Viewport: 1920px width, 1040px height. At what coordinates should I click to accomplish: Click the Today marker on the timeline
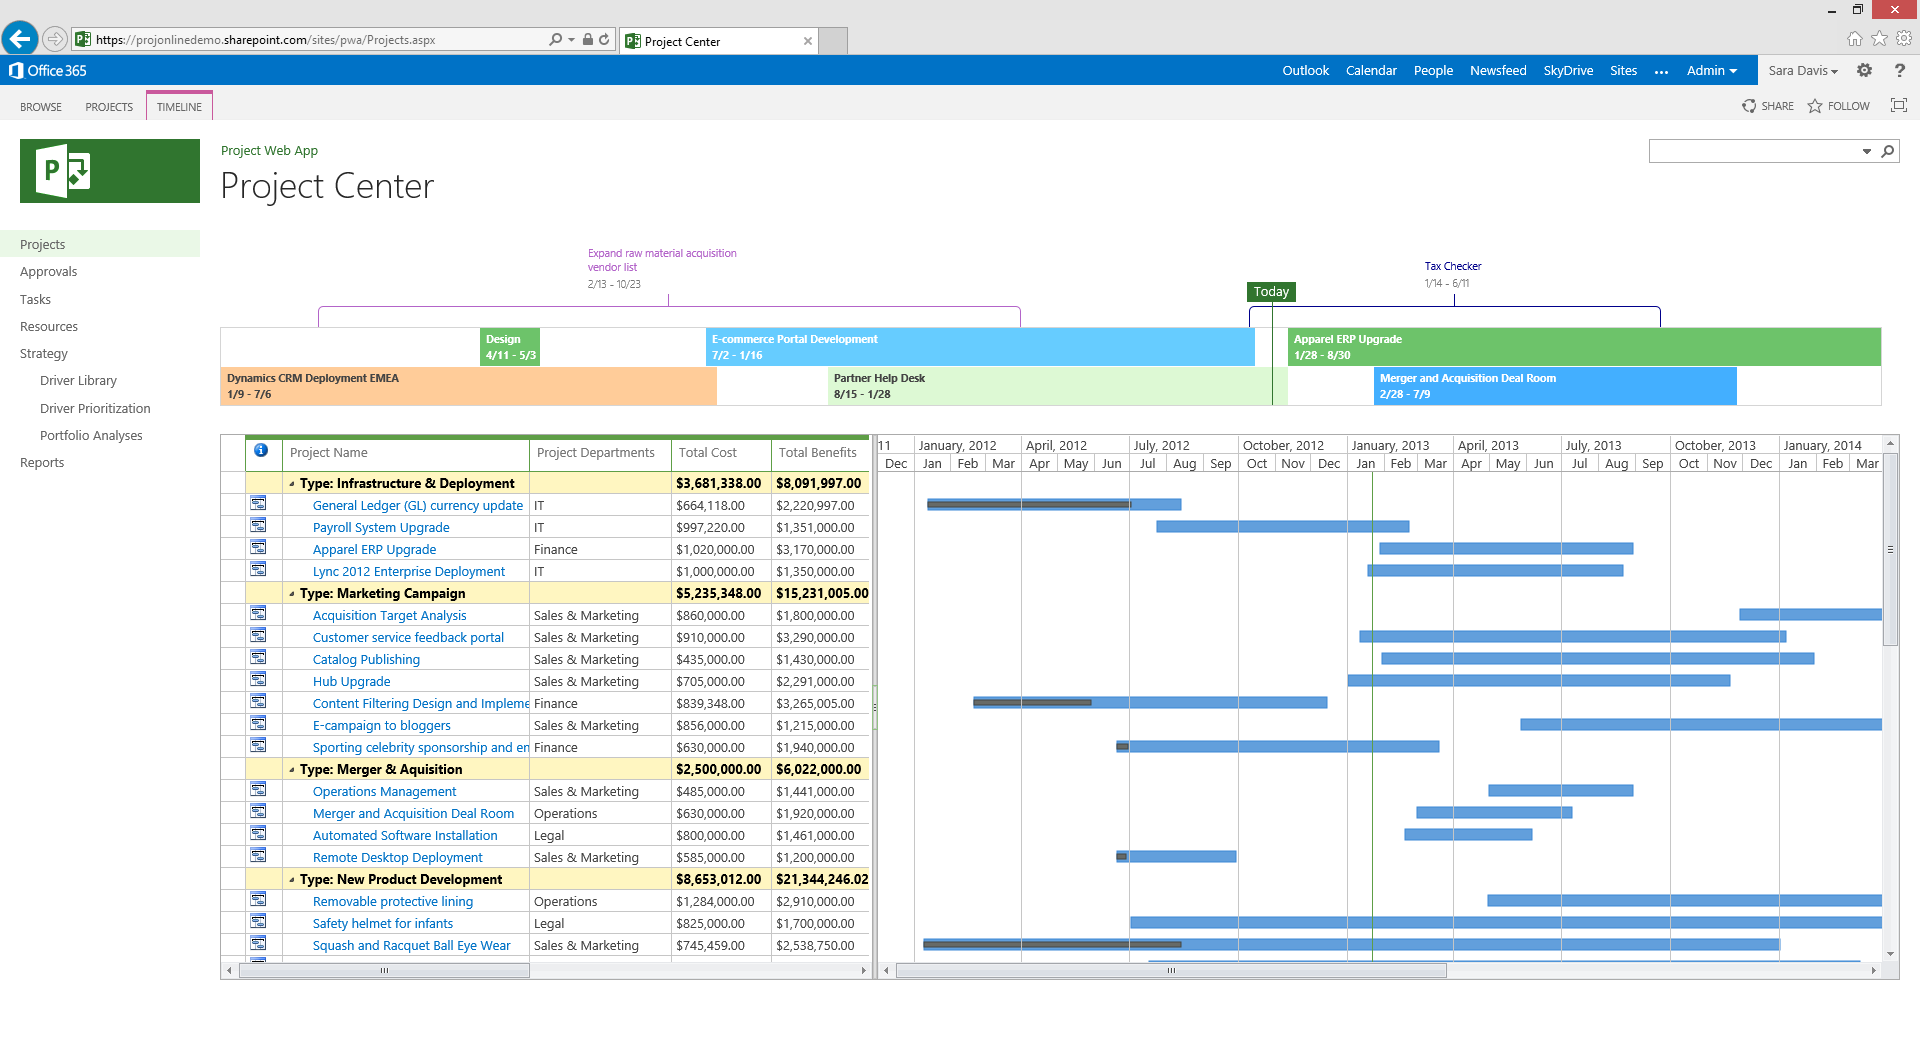tap(1271, 292)
